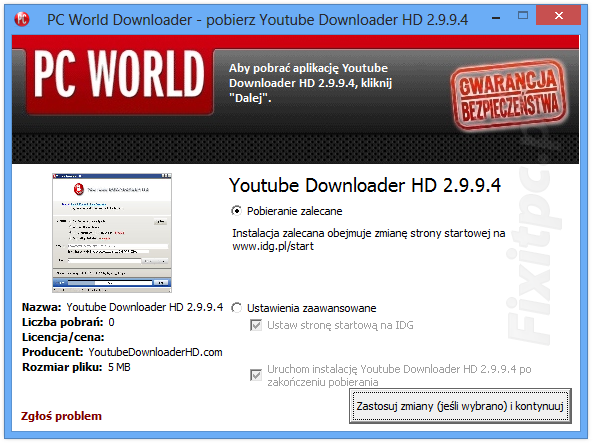Maximize the PC World Downloader window
Screen dimensions: 593x443
[523, 16]
